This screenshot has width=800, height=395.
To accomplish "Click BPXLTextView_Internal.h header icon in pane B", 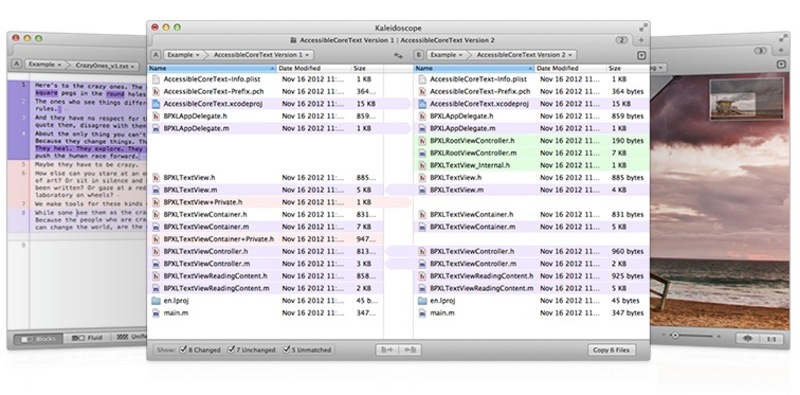I will (422, 165).
